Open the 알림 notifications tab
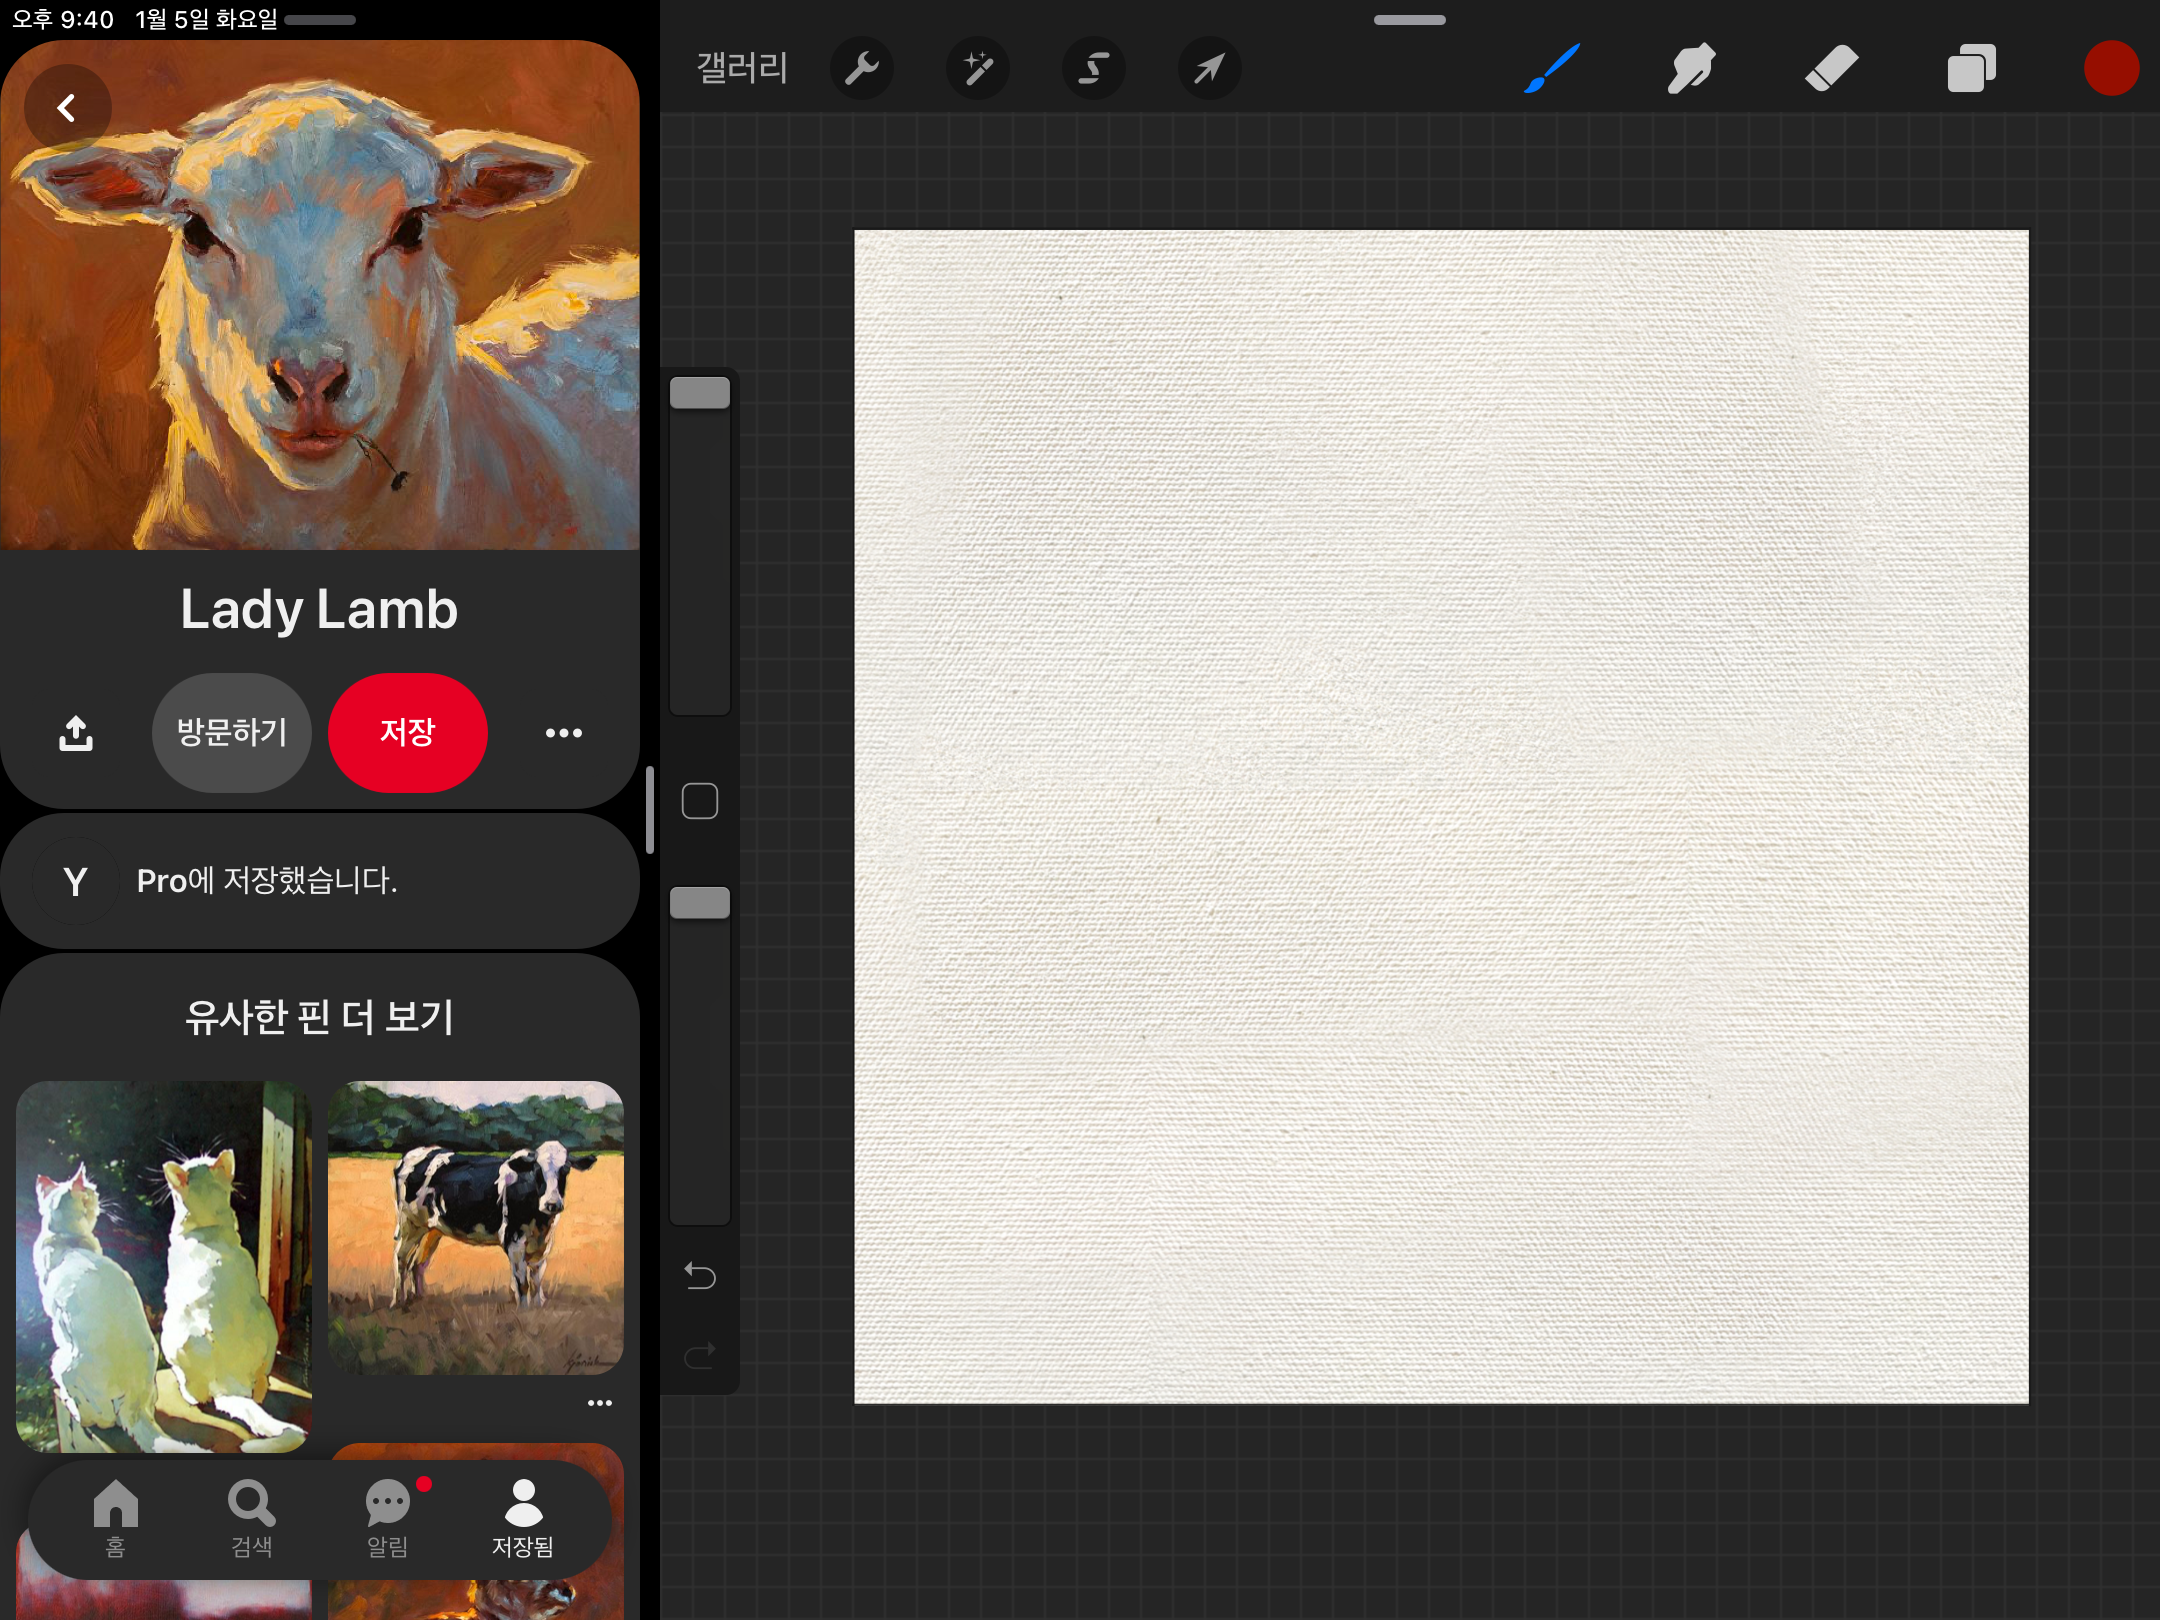2160x1620 pixels. (x=388, y=1518)
